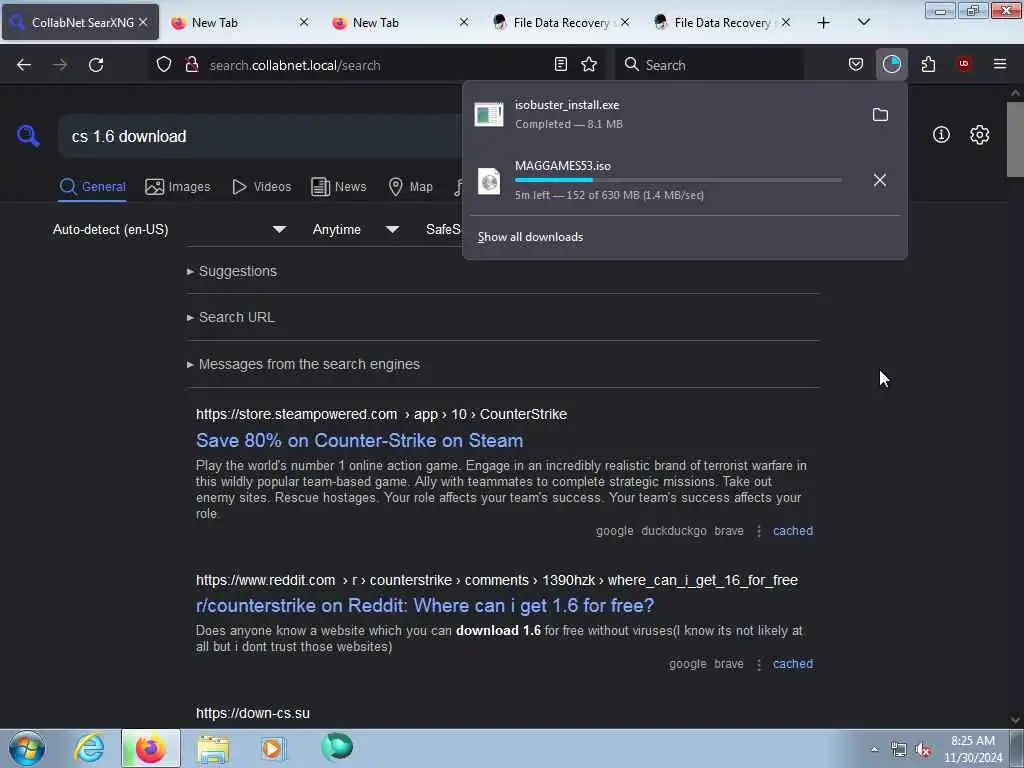Close the CollabNet SearXNG tab
The image size is (1024, 768).
click(x=143, y=23)
